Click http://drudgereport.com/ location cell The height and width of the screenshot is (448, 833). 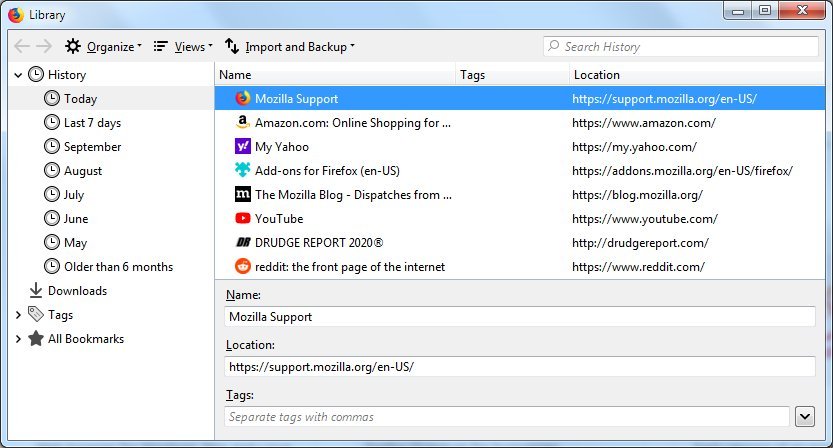(640, 243)
